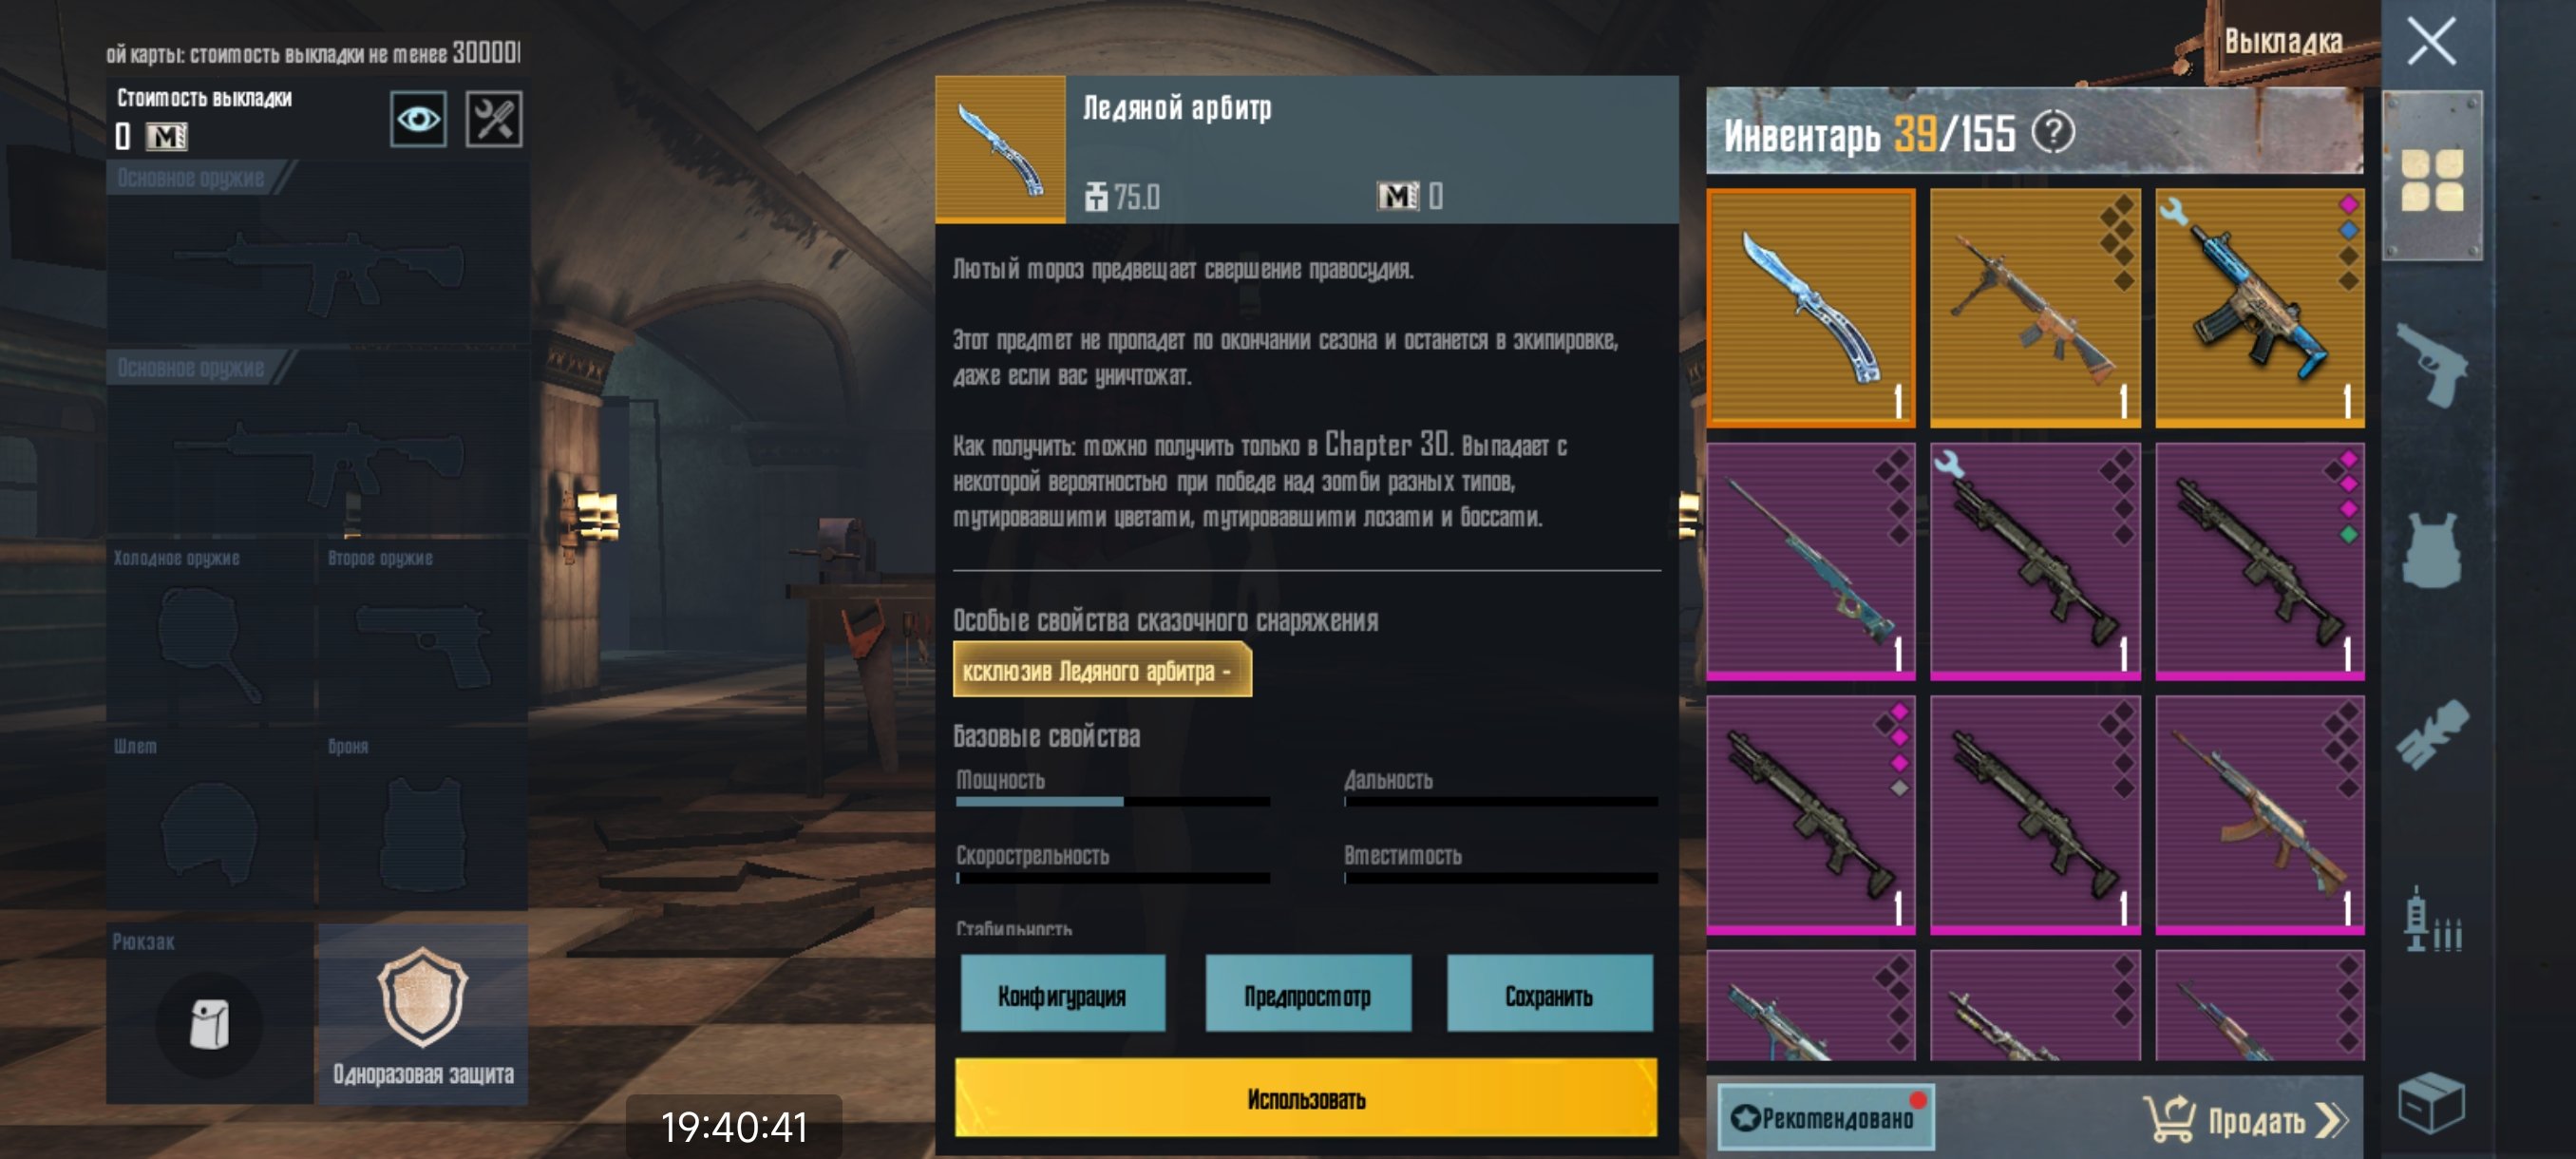Viewport: 2576px width, 1159px height.
Task: Click the Мощность stat bar
Action: pyautogui.click(x=1112, y=802)
